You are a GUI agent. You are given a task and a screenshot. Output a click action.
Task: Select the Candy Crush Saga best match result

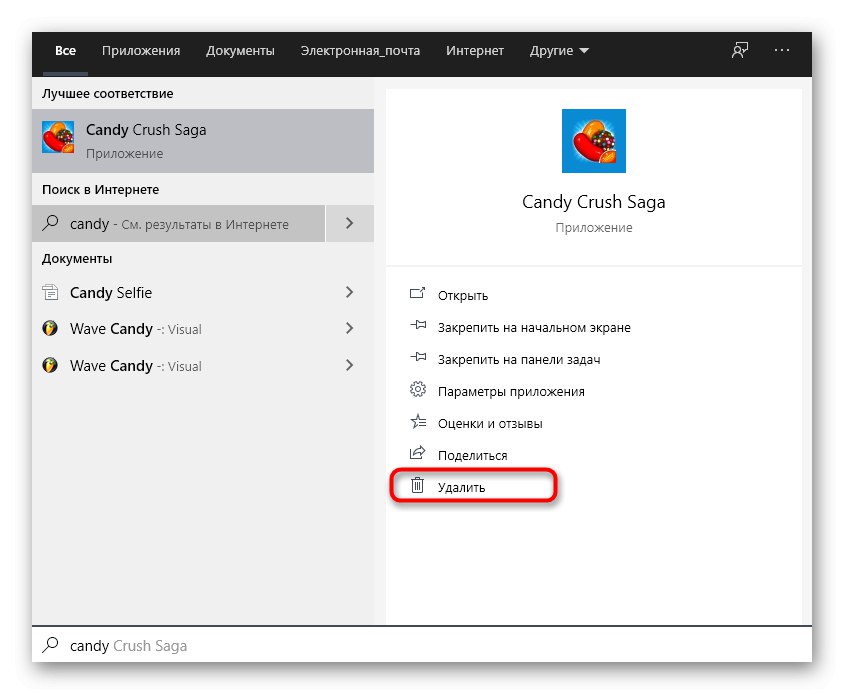point(203,141)
